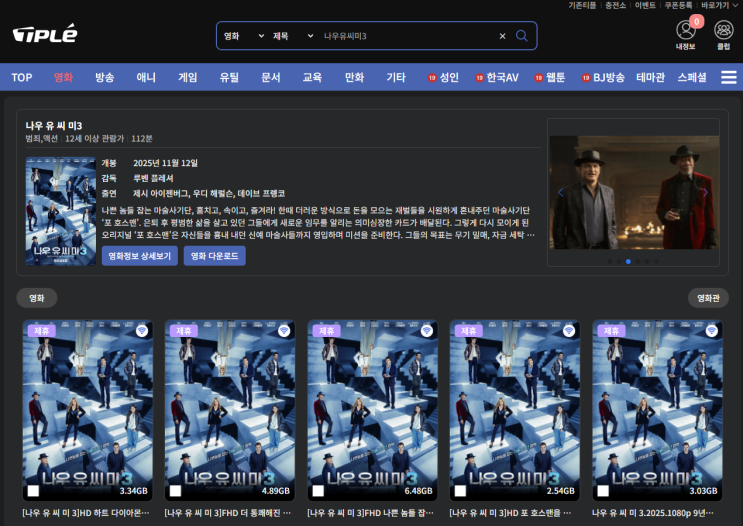The height and width of the screenshot is (526, 743).
Task: Expand the 영화 category dropdown in search
Action: point(244,36)
